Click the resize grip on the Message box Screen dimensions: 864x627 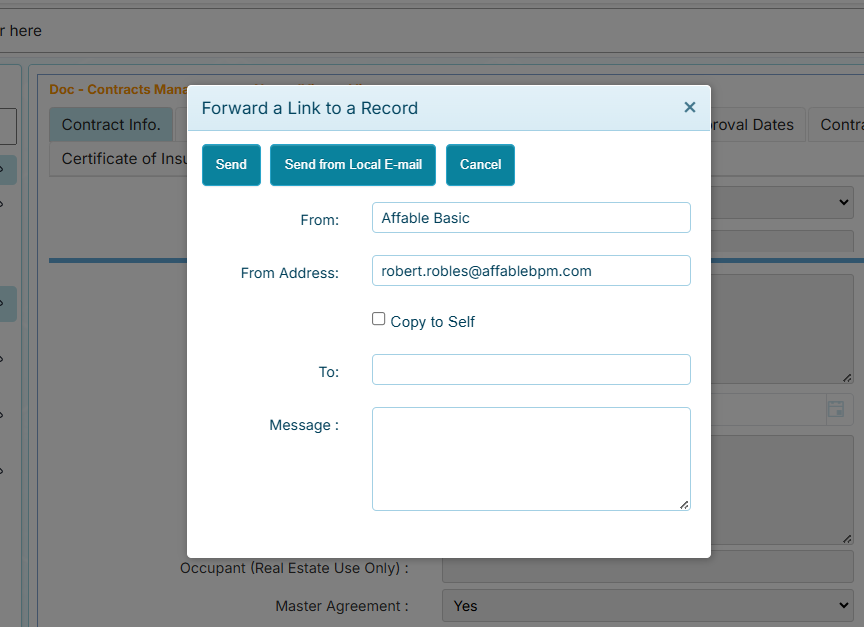tap(686, 507)
